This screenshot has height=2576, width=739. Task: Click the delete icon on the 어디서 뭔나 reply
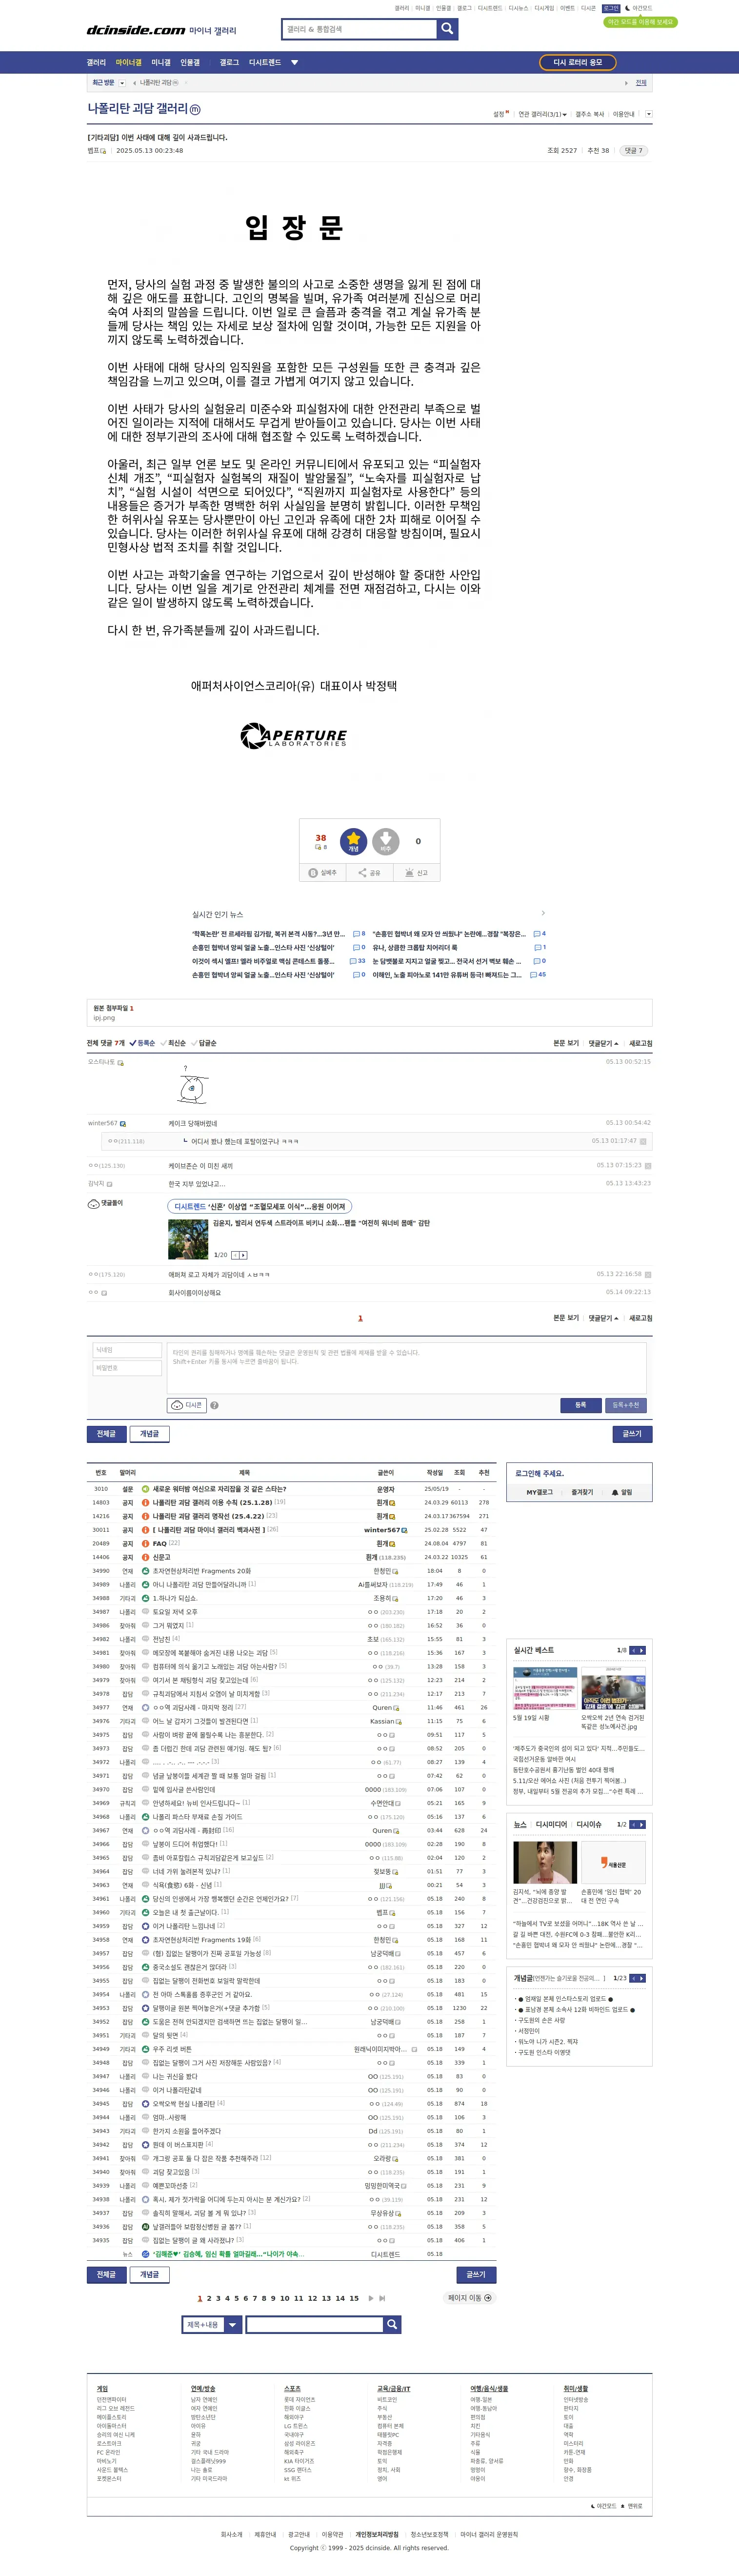tap(643, 1141)
